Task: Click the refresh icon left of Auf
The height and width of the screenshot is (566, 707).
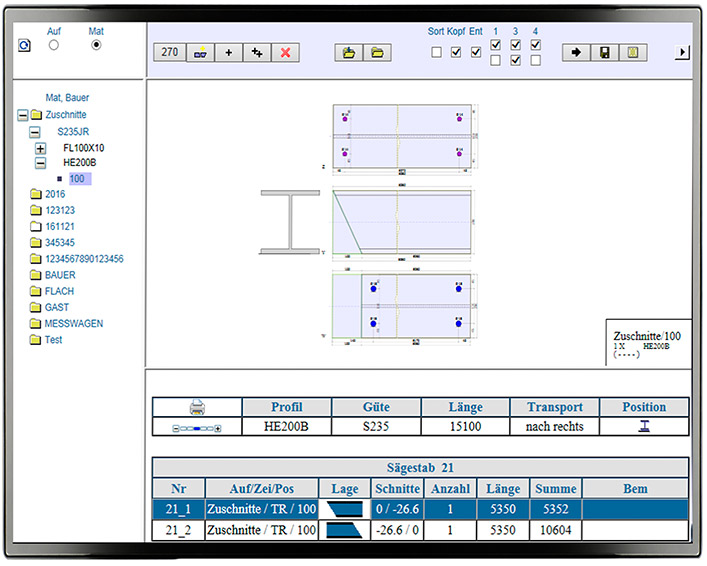Action: (x=25, y=45)
